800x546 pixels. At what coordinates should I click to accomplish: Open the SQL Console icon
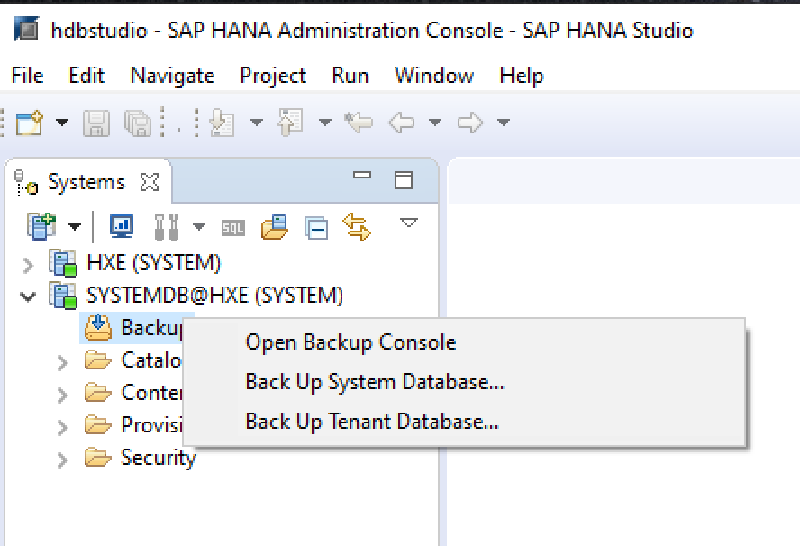coord(233,228)
